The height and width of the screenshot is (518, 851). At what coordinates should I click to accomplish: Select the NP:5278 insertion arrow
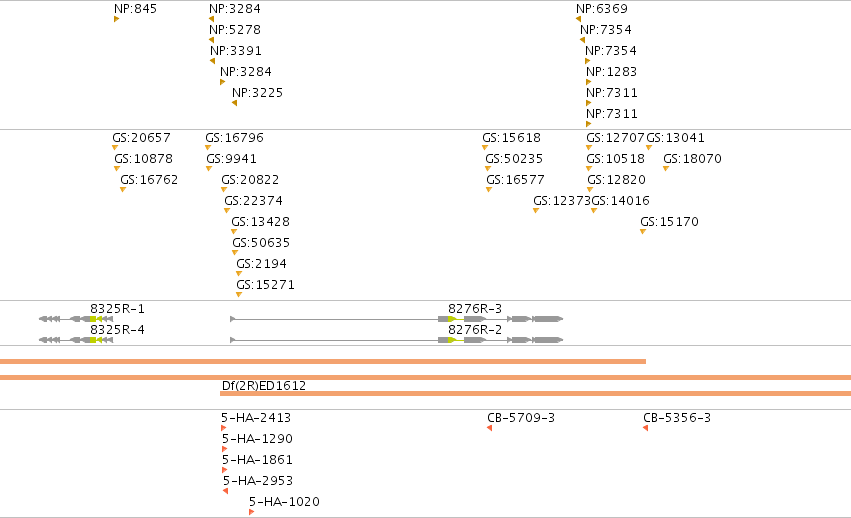[211, 40]
